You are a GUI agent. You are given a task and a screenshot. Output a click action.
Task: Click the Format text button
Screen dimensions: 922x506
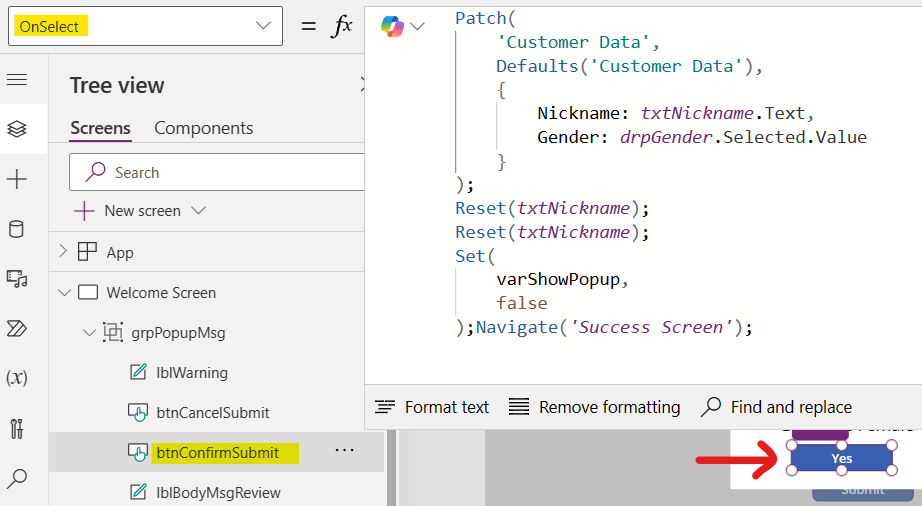pos(432,407)
